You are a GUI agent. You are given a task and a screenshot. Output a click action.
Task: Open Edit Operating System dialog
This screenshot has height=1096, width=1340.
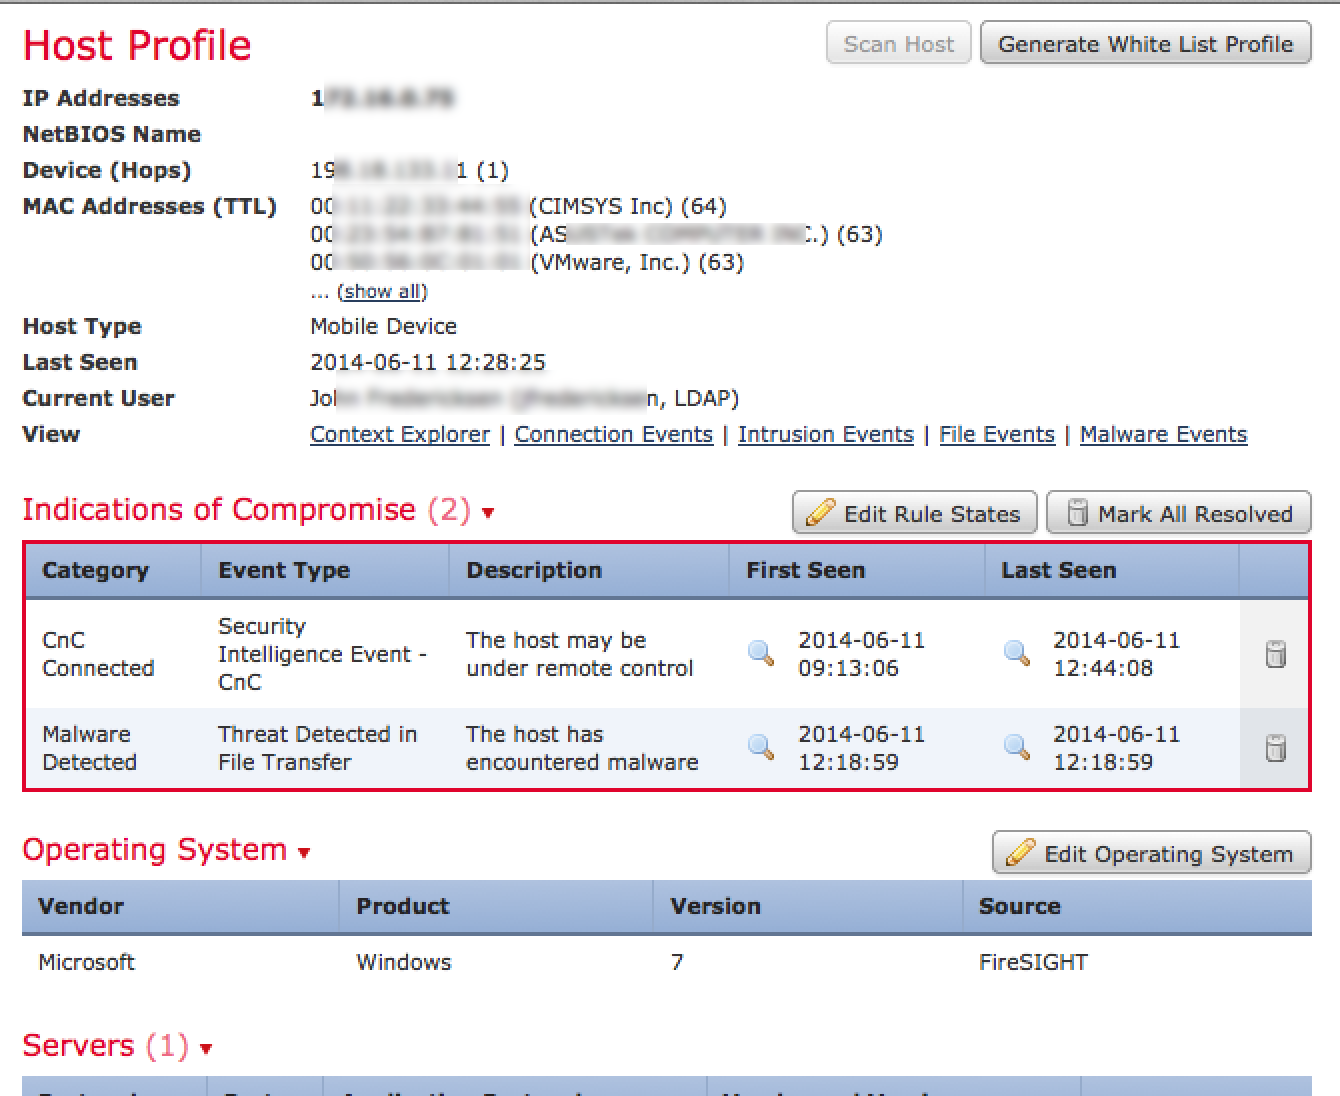pyautogui.click(x=1151, y=853)
